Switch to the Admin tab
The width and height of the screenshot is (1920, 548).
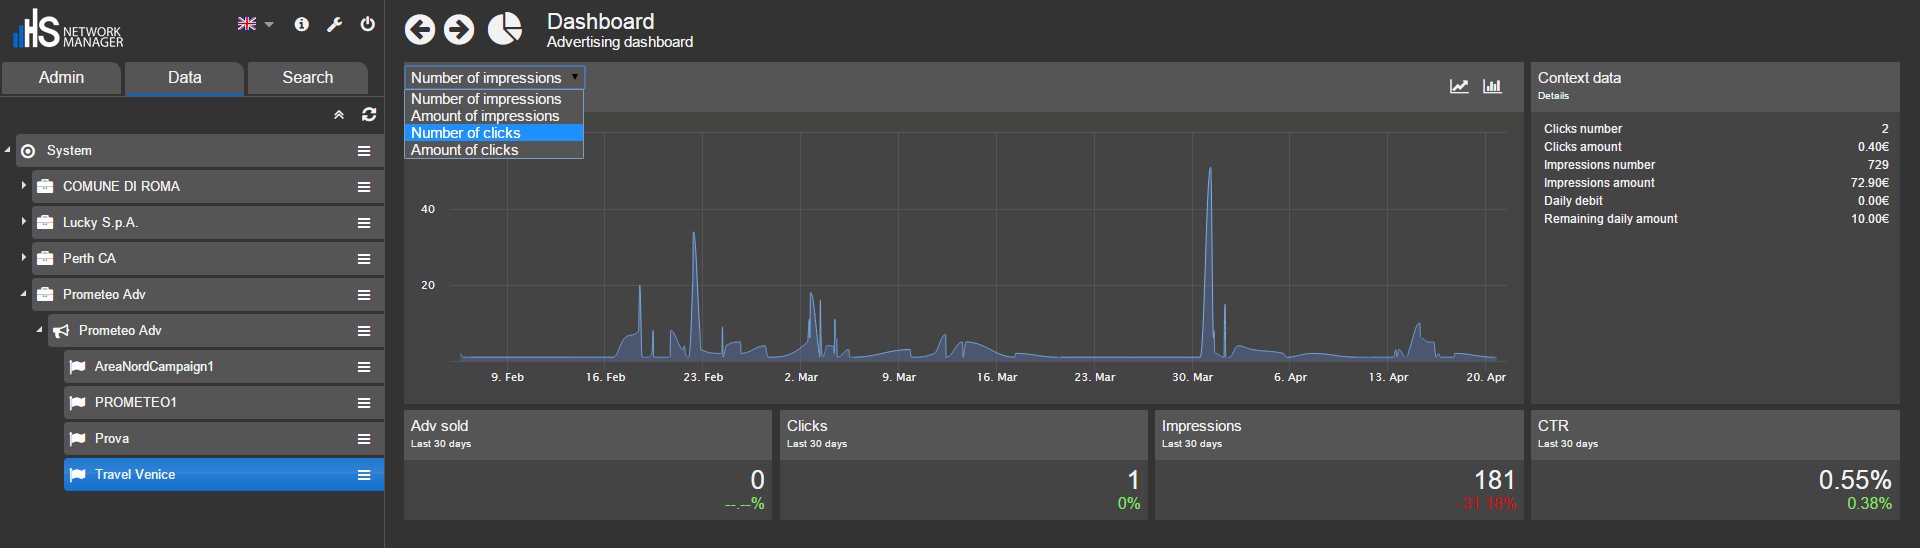point(61,78)
